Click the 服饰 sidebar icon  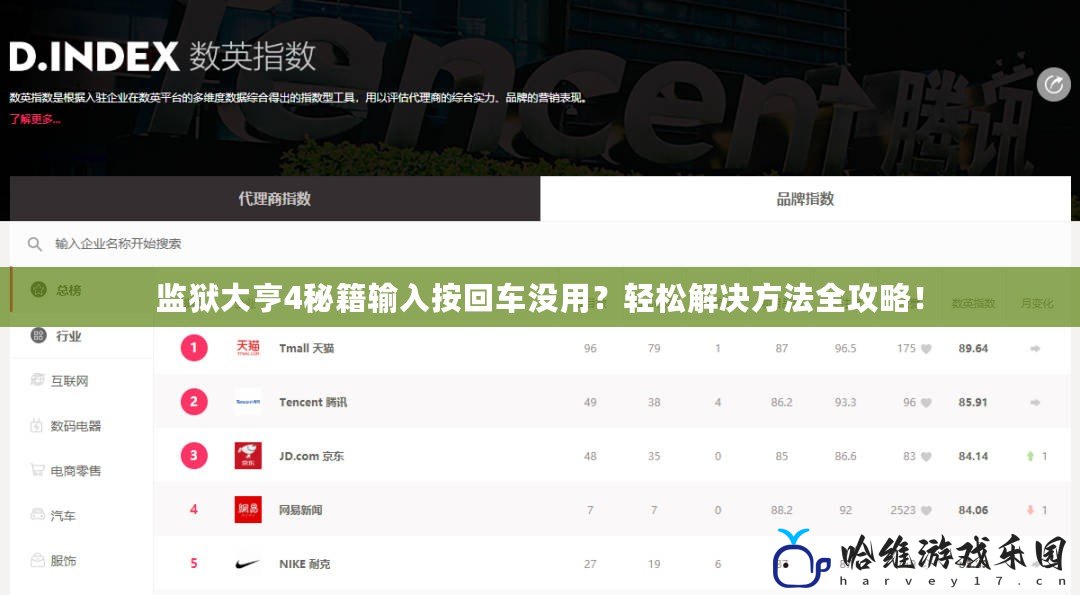[x=37, y=560]
